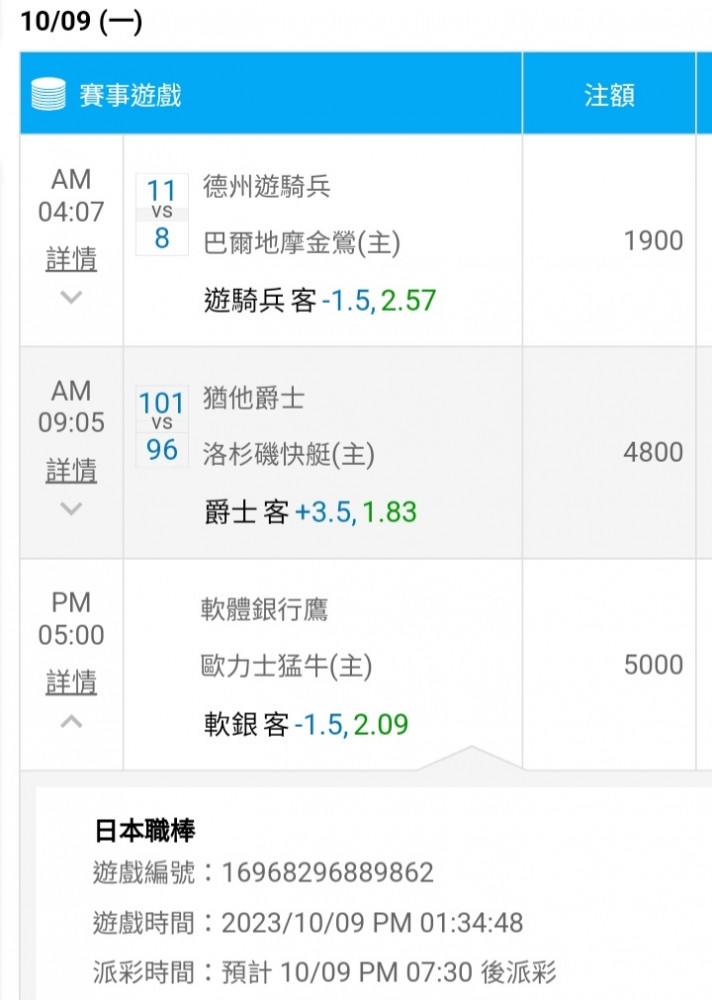712x1000 pixels.
Task: Select the 注額 column header
Action: (x=609, y=95)
